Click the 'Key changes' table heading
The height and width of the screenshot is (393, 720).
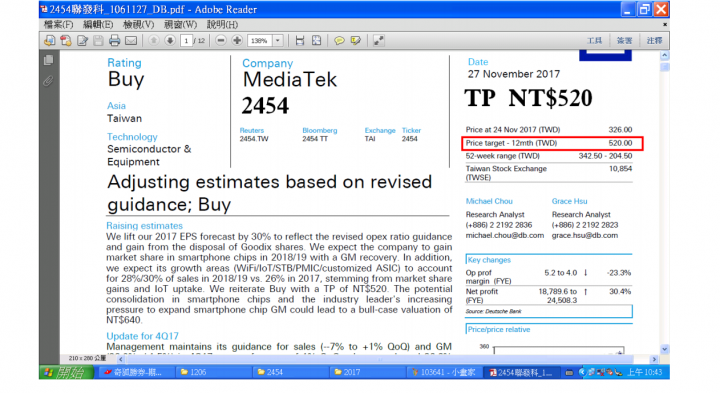click(x=489, y=260)
